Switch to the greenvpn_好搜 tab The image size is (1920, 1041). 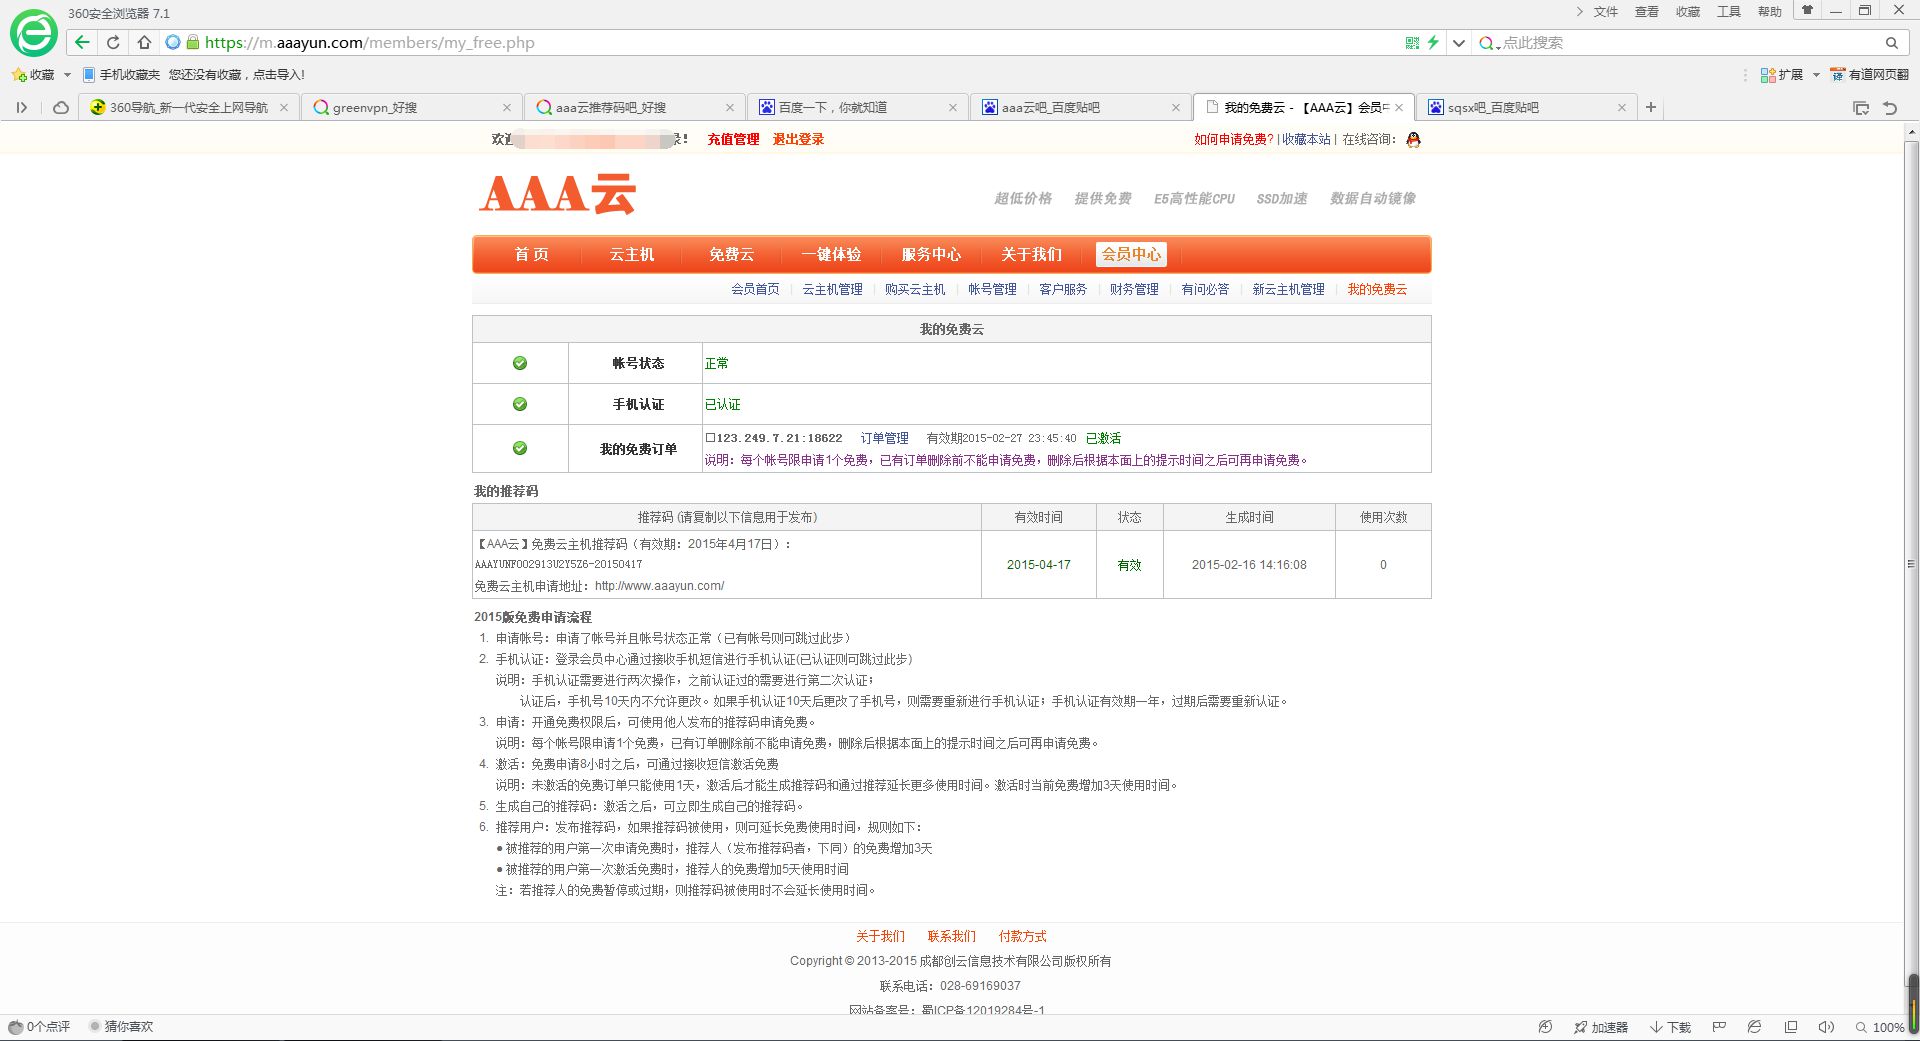(411, 107)
